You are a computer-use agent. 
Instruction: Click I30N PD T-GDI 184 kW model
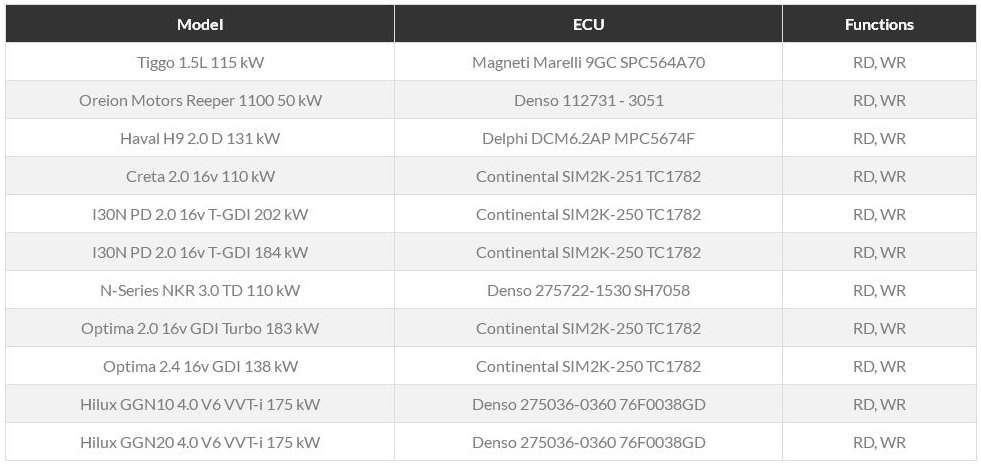tap(200, 253)
